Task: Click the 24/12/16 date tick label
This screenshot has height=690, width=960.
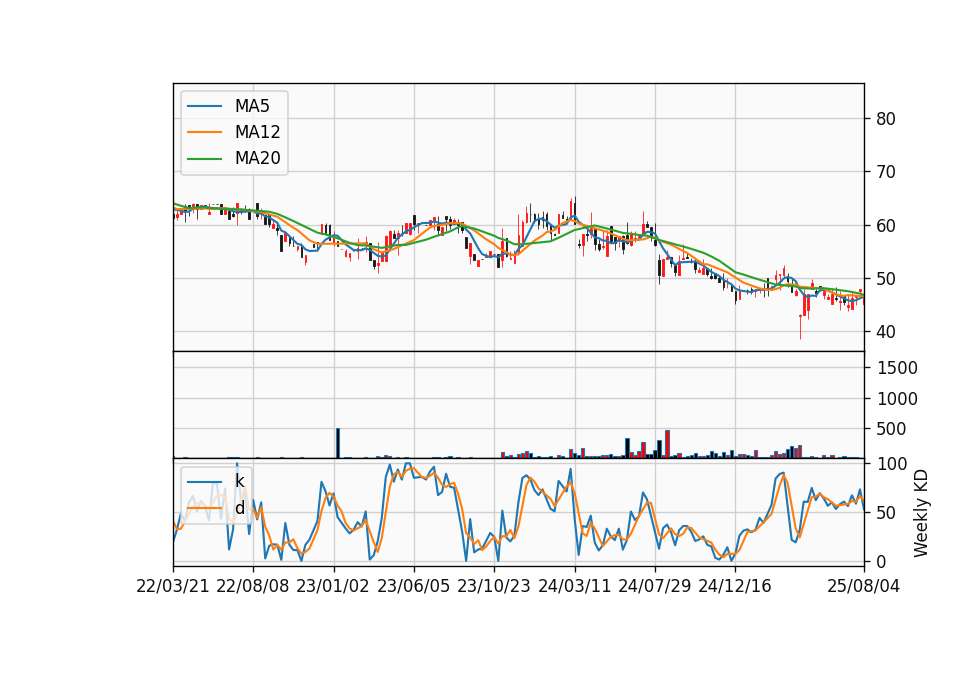Action: pyautogui.click(x=735, y=586)
